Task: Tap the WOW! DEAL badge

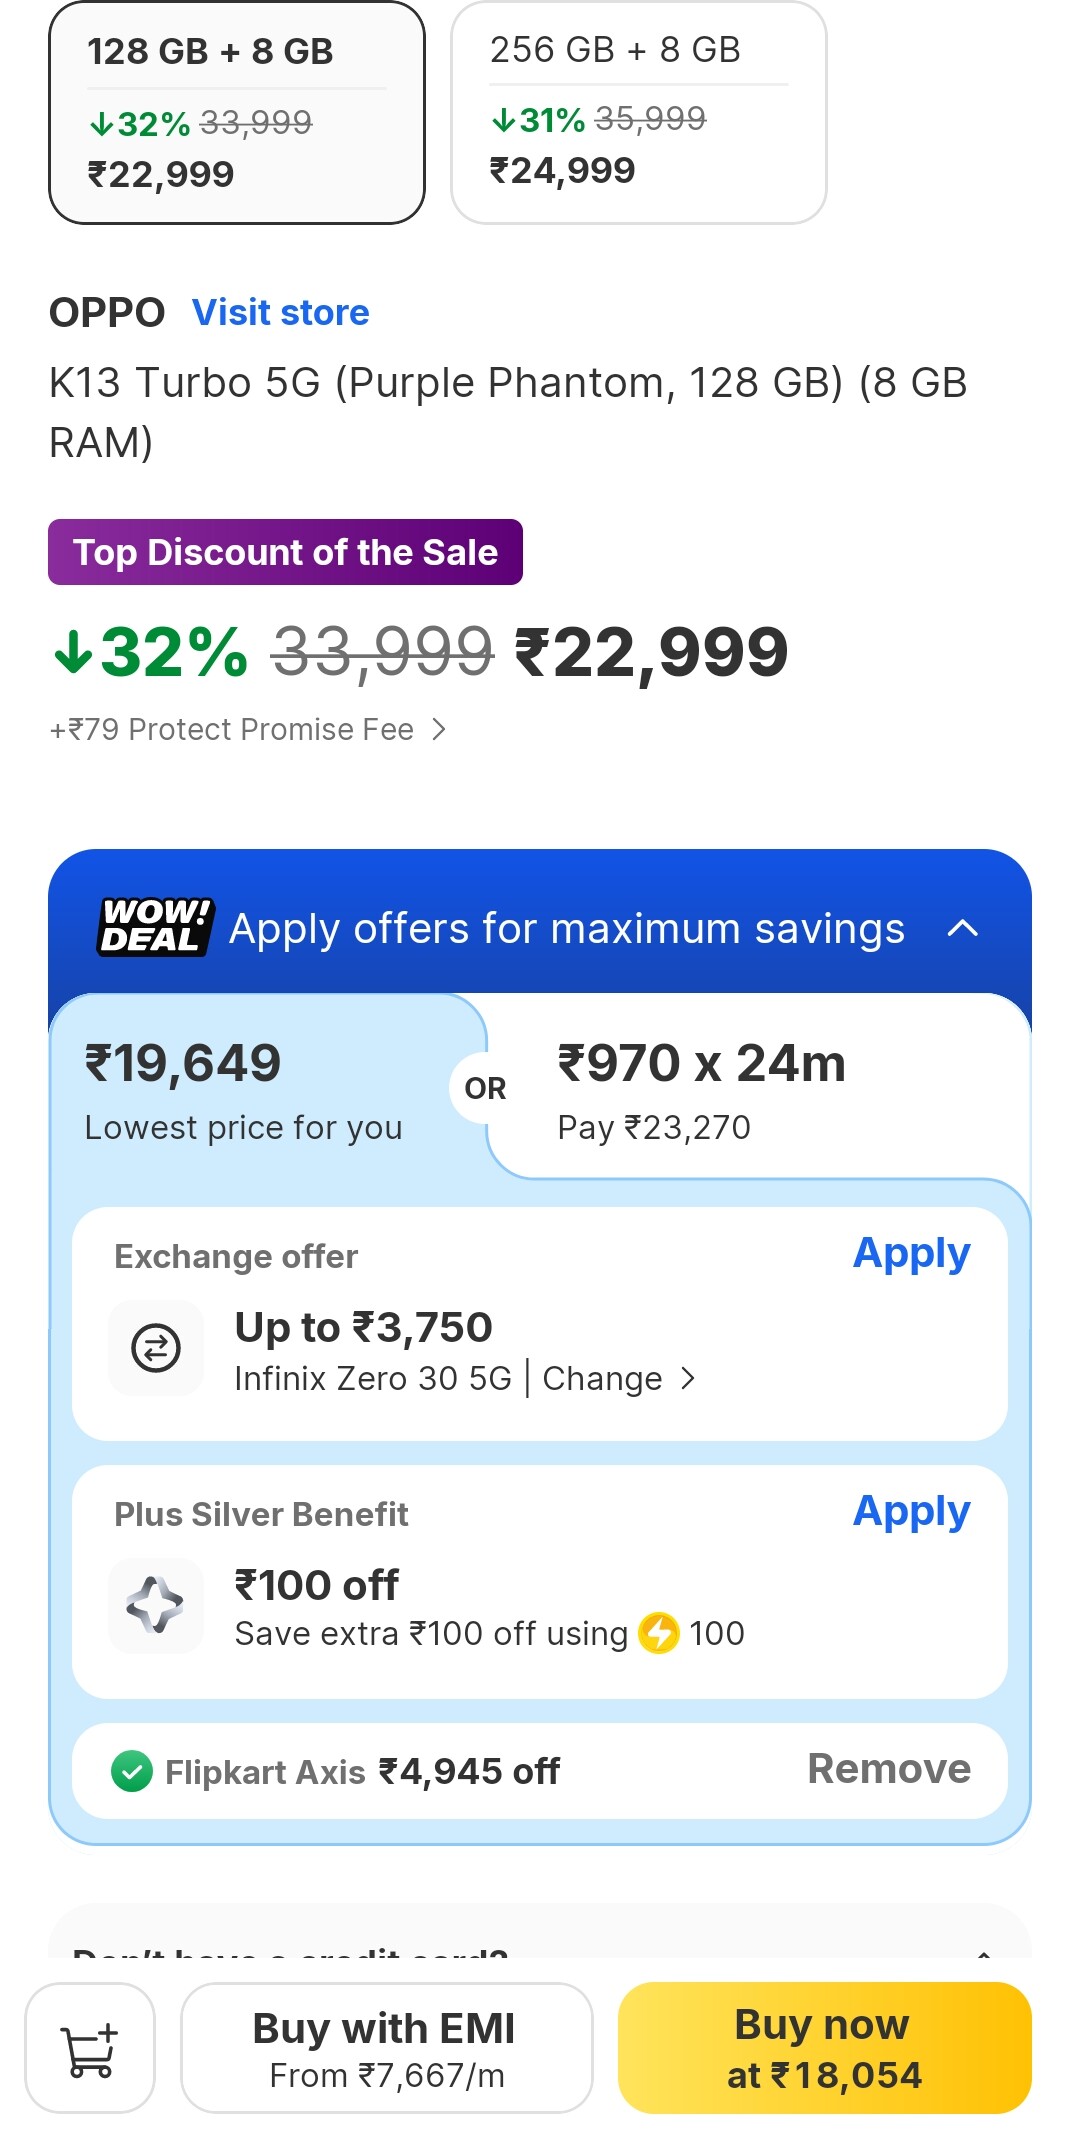Action: pyautogui.click(x=155, y=927)
